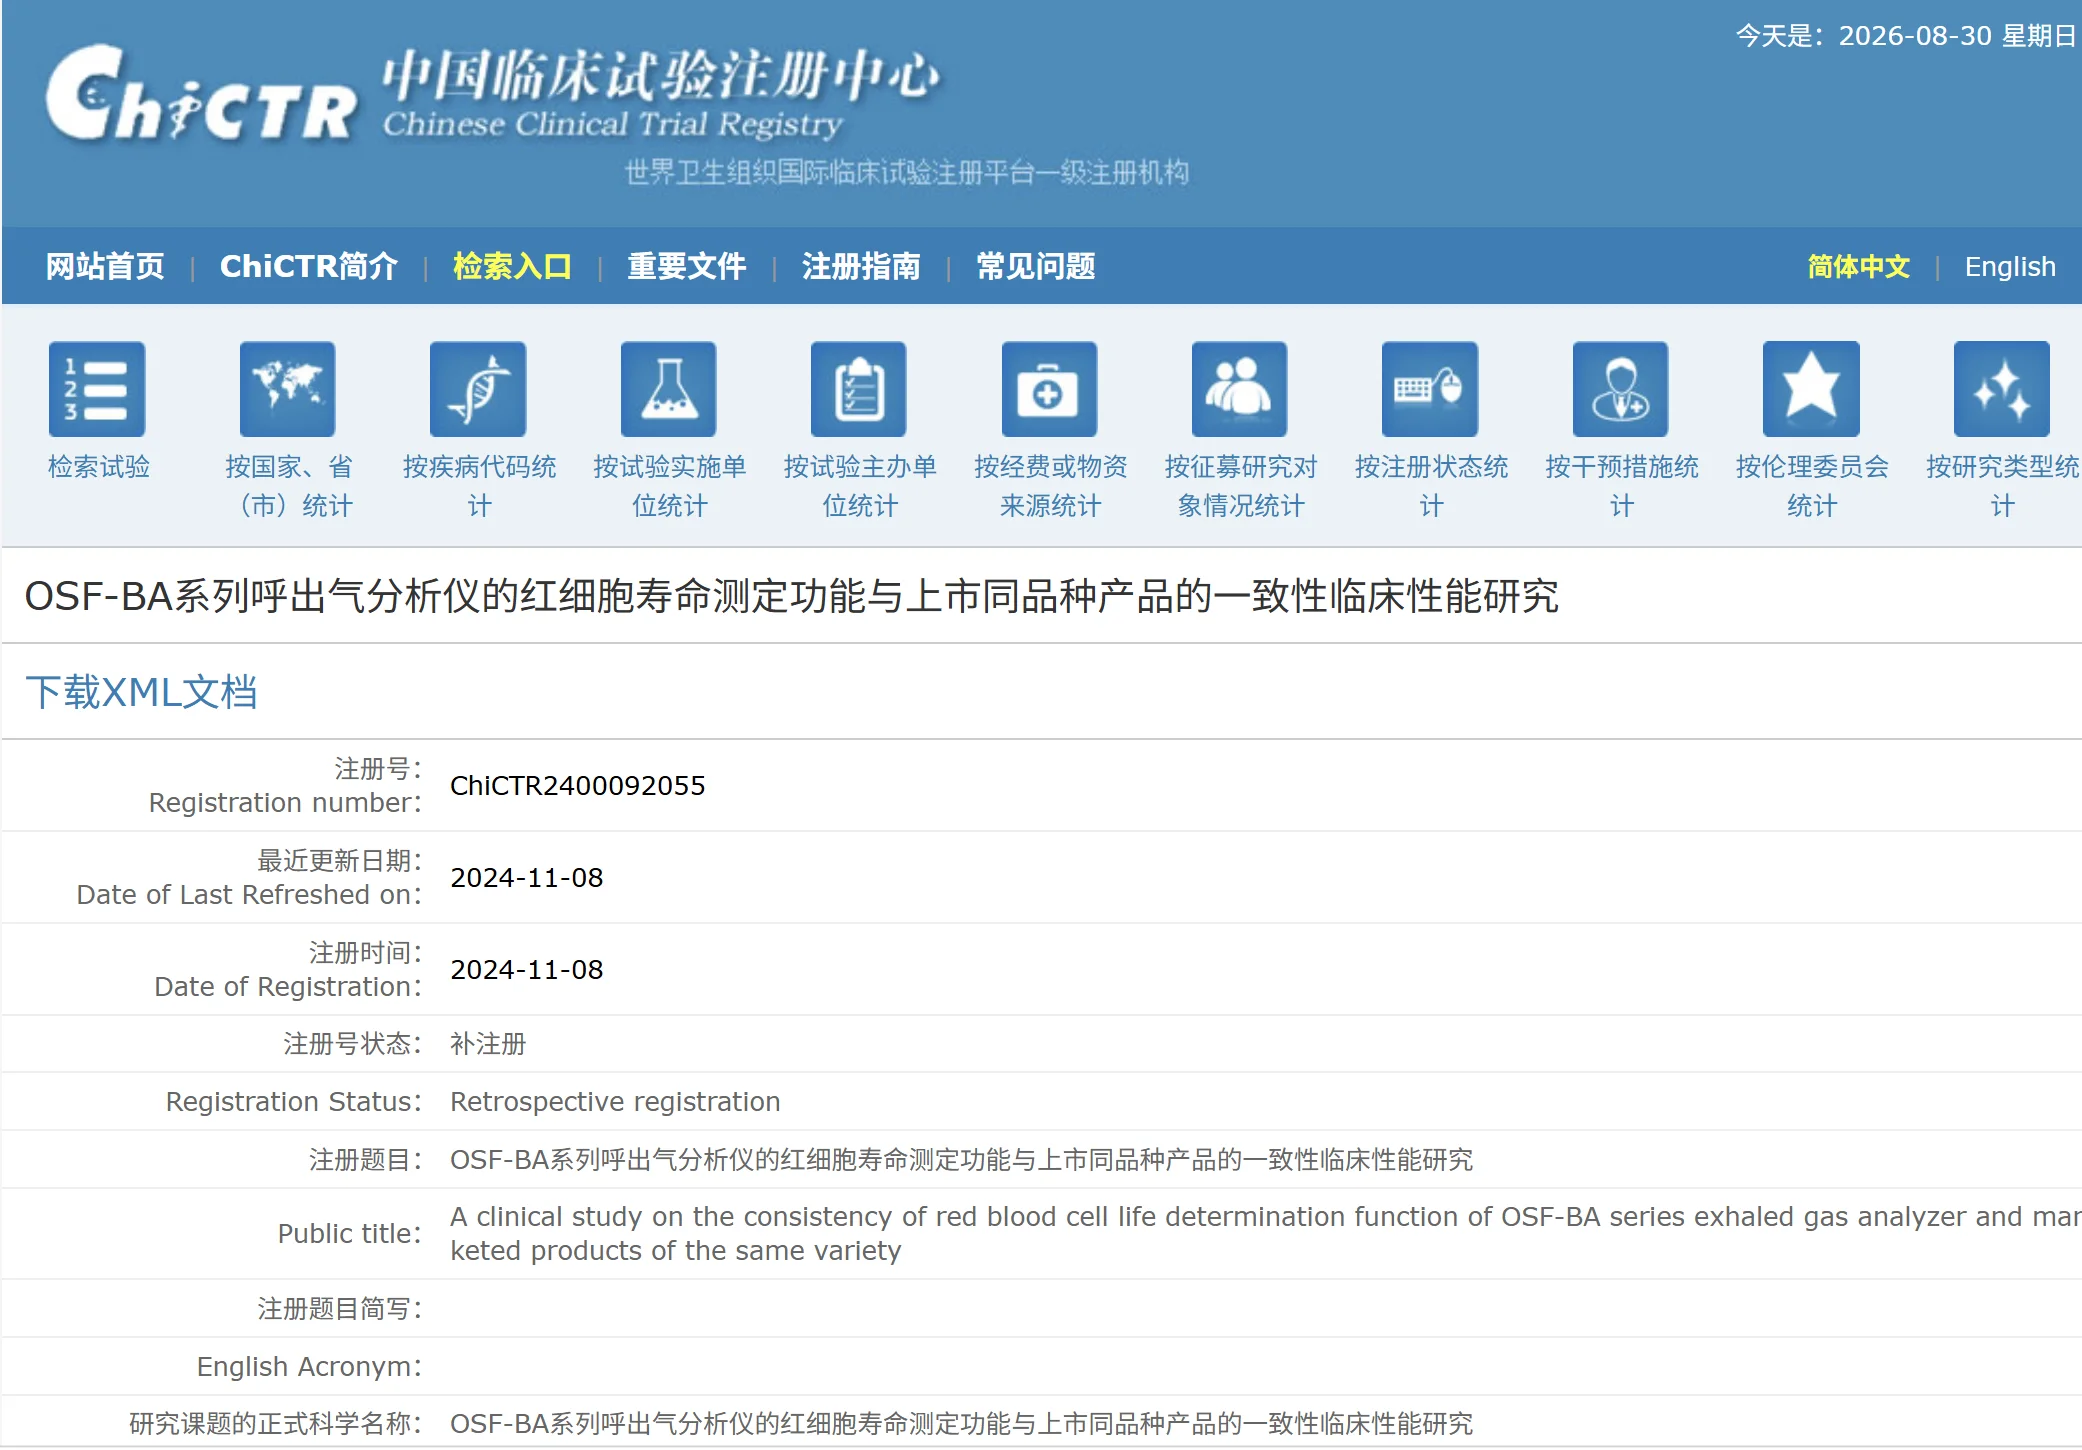Viewport: 2082px width, 1450px height.
Task: Open 注册指南 menu item
Action: (x=861, y=266)
